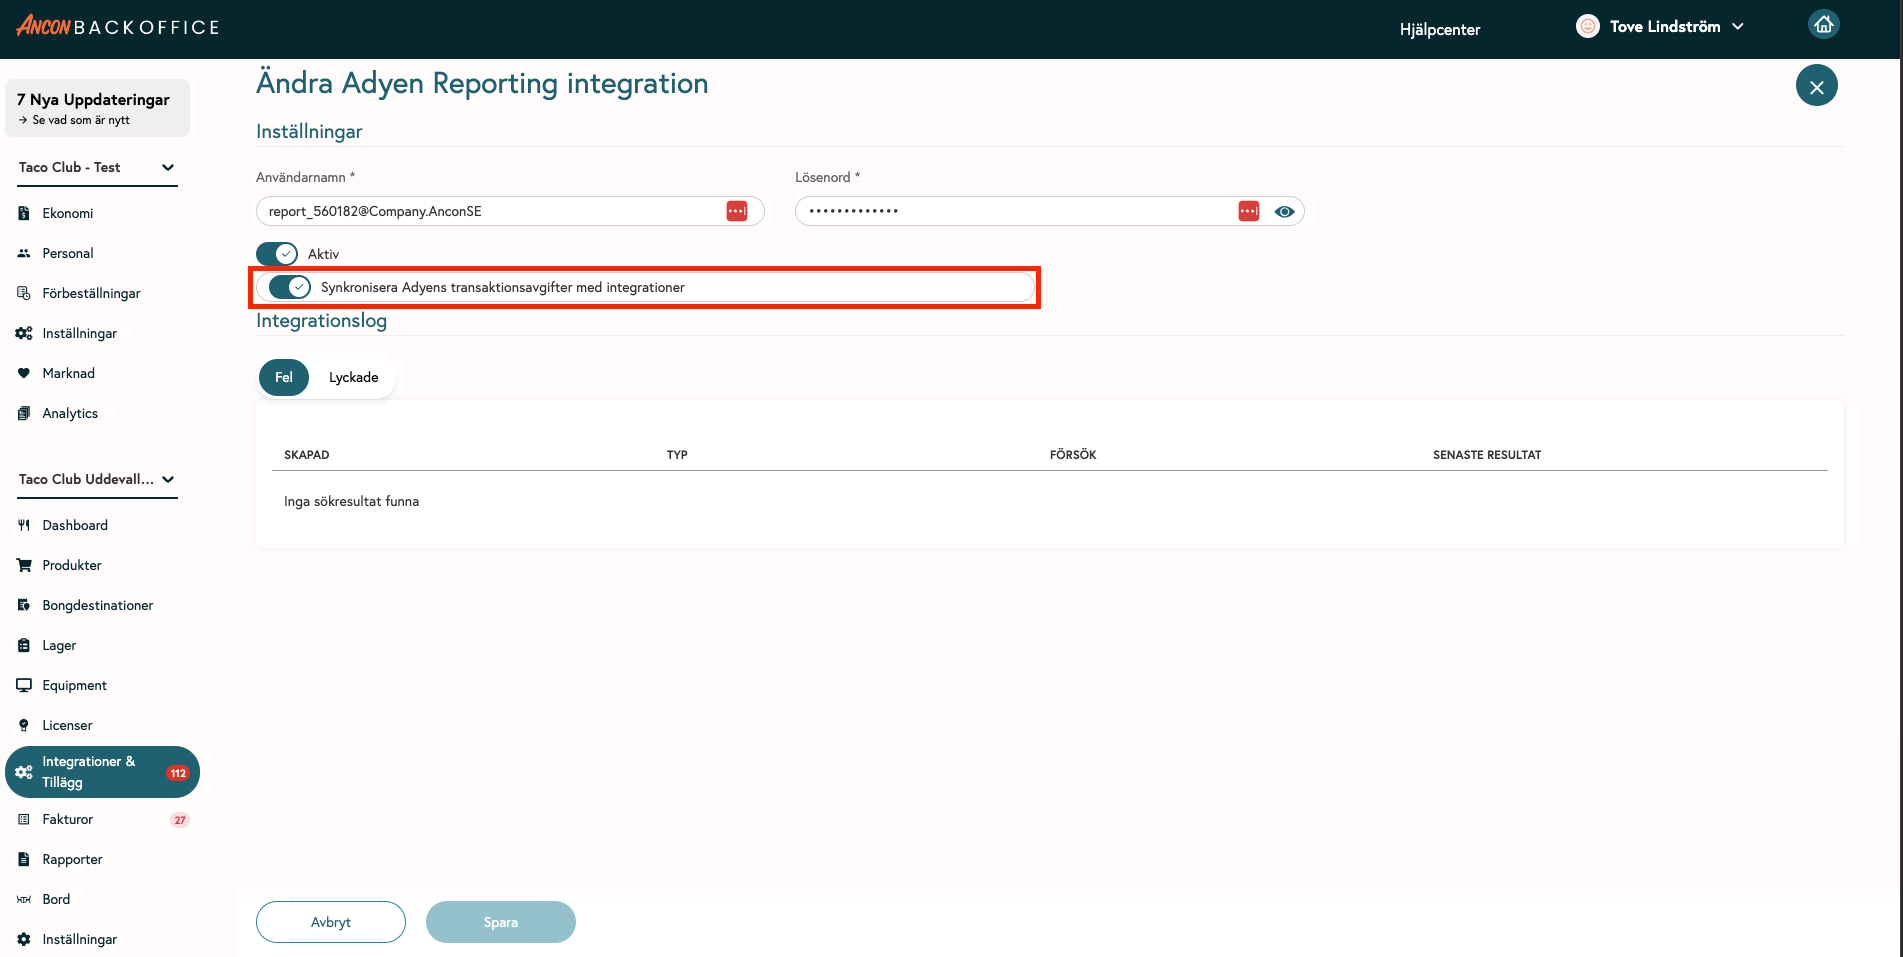Open Förbeställningar in the sidebar
Viewport: 1903px width, 957px height.
pyautogui.click(x=91, y=293)
